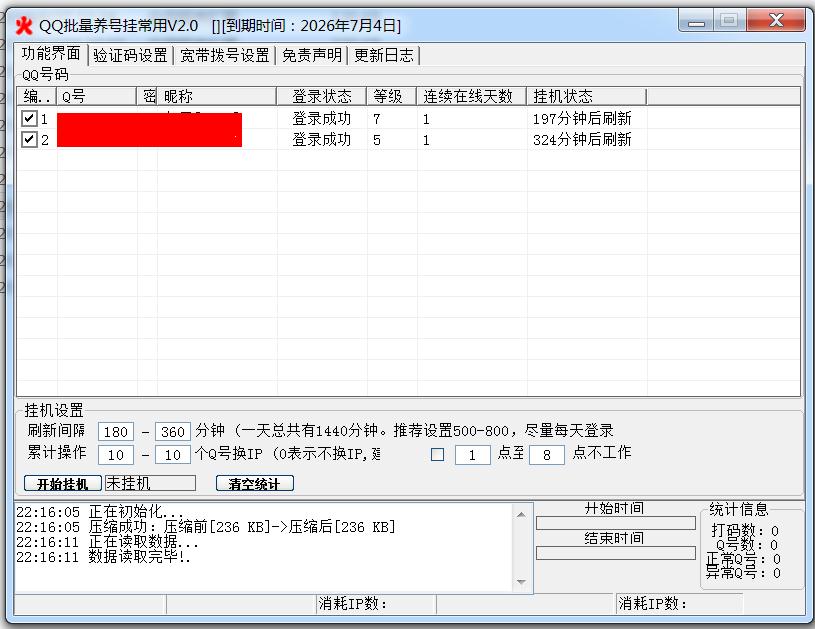815x629 pixels.
Task: Sort by the 连续在线天数 column header
Action: (471, 96)
